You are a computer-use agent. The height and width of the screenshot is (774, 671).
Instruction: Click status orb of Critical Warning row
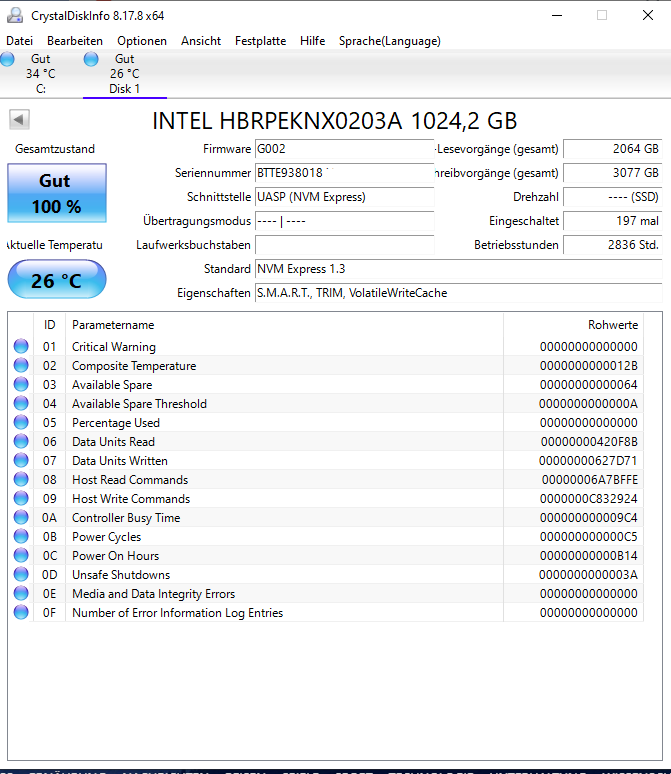tap(21, 346)
